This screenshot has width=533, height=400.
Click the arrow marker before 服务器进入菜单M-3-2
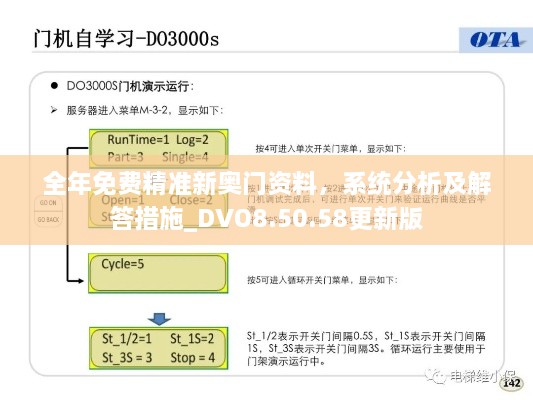pos(54,110)
